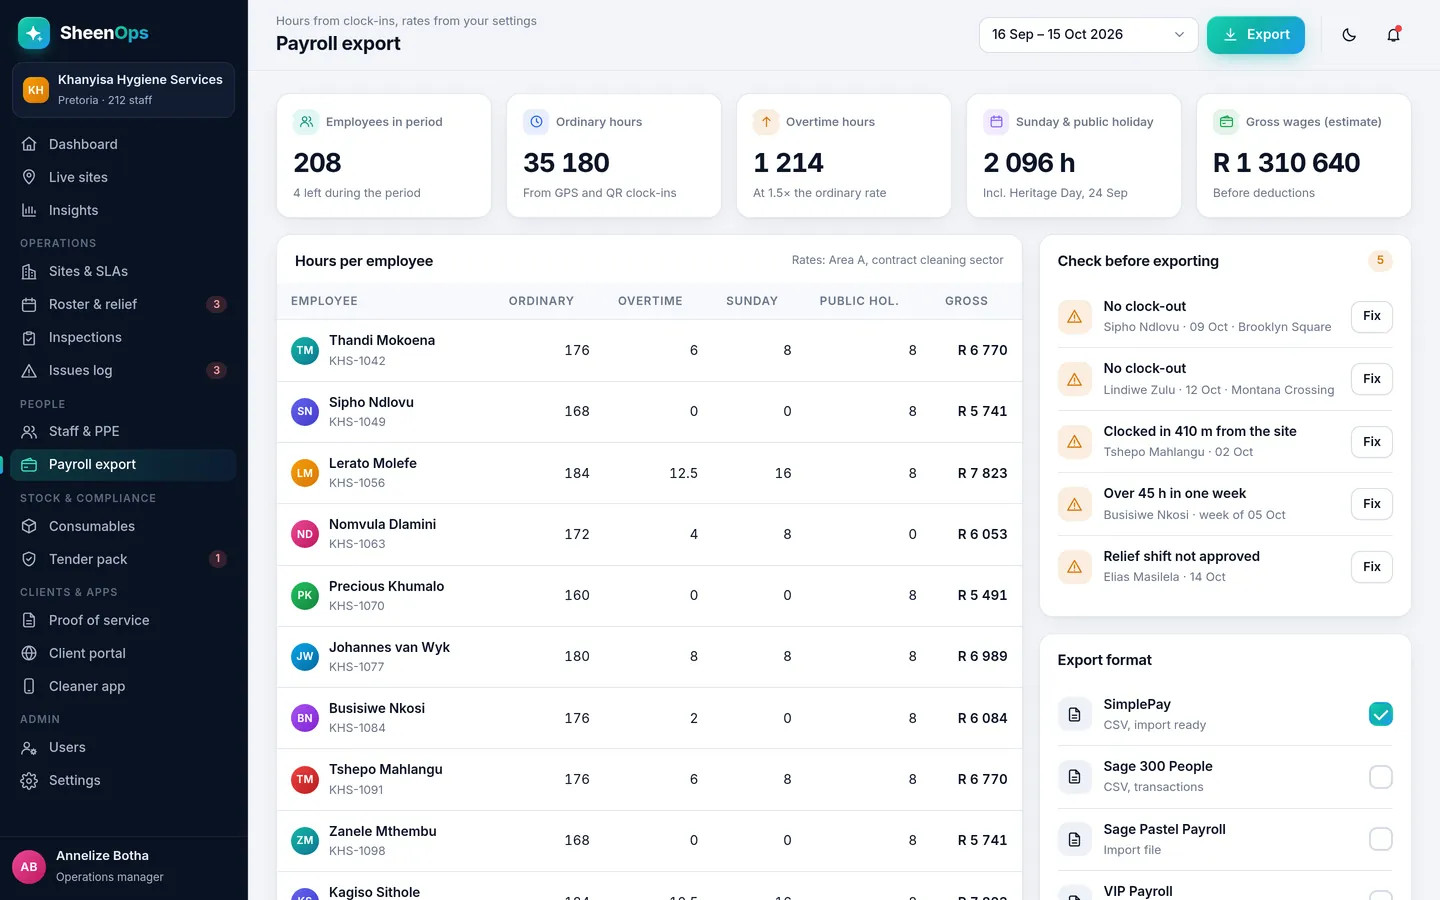Open Annelize Botha's user profile
Screen dimensions: 1440x900
[123, 866]
